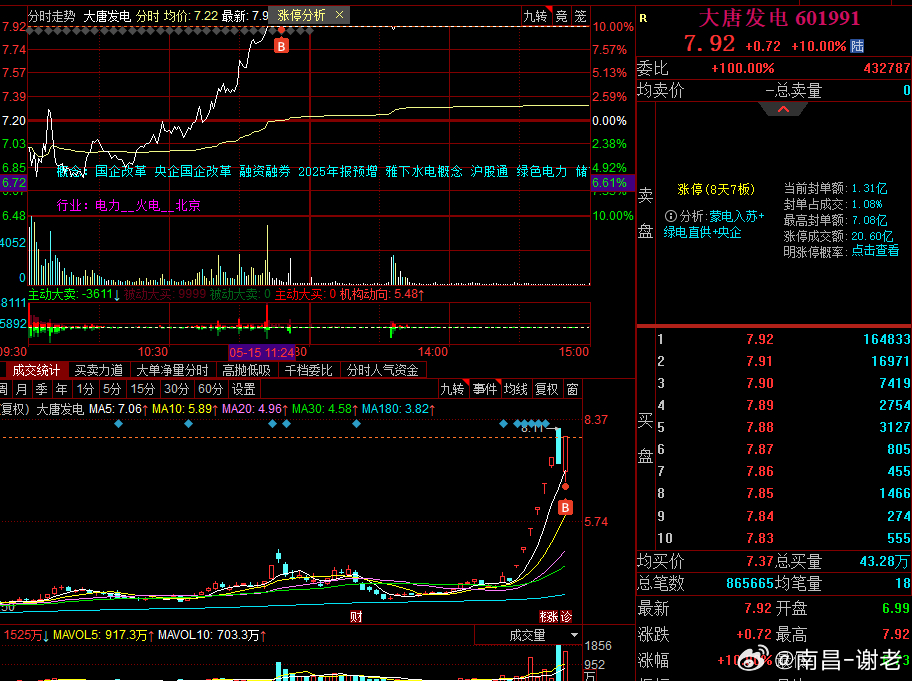Click the 涨停(8天7板) label
The image size is (912, 681).
click(x=716, y=189)
